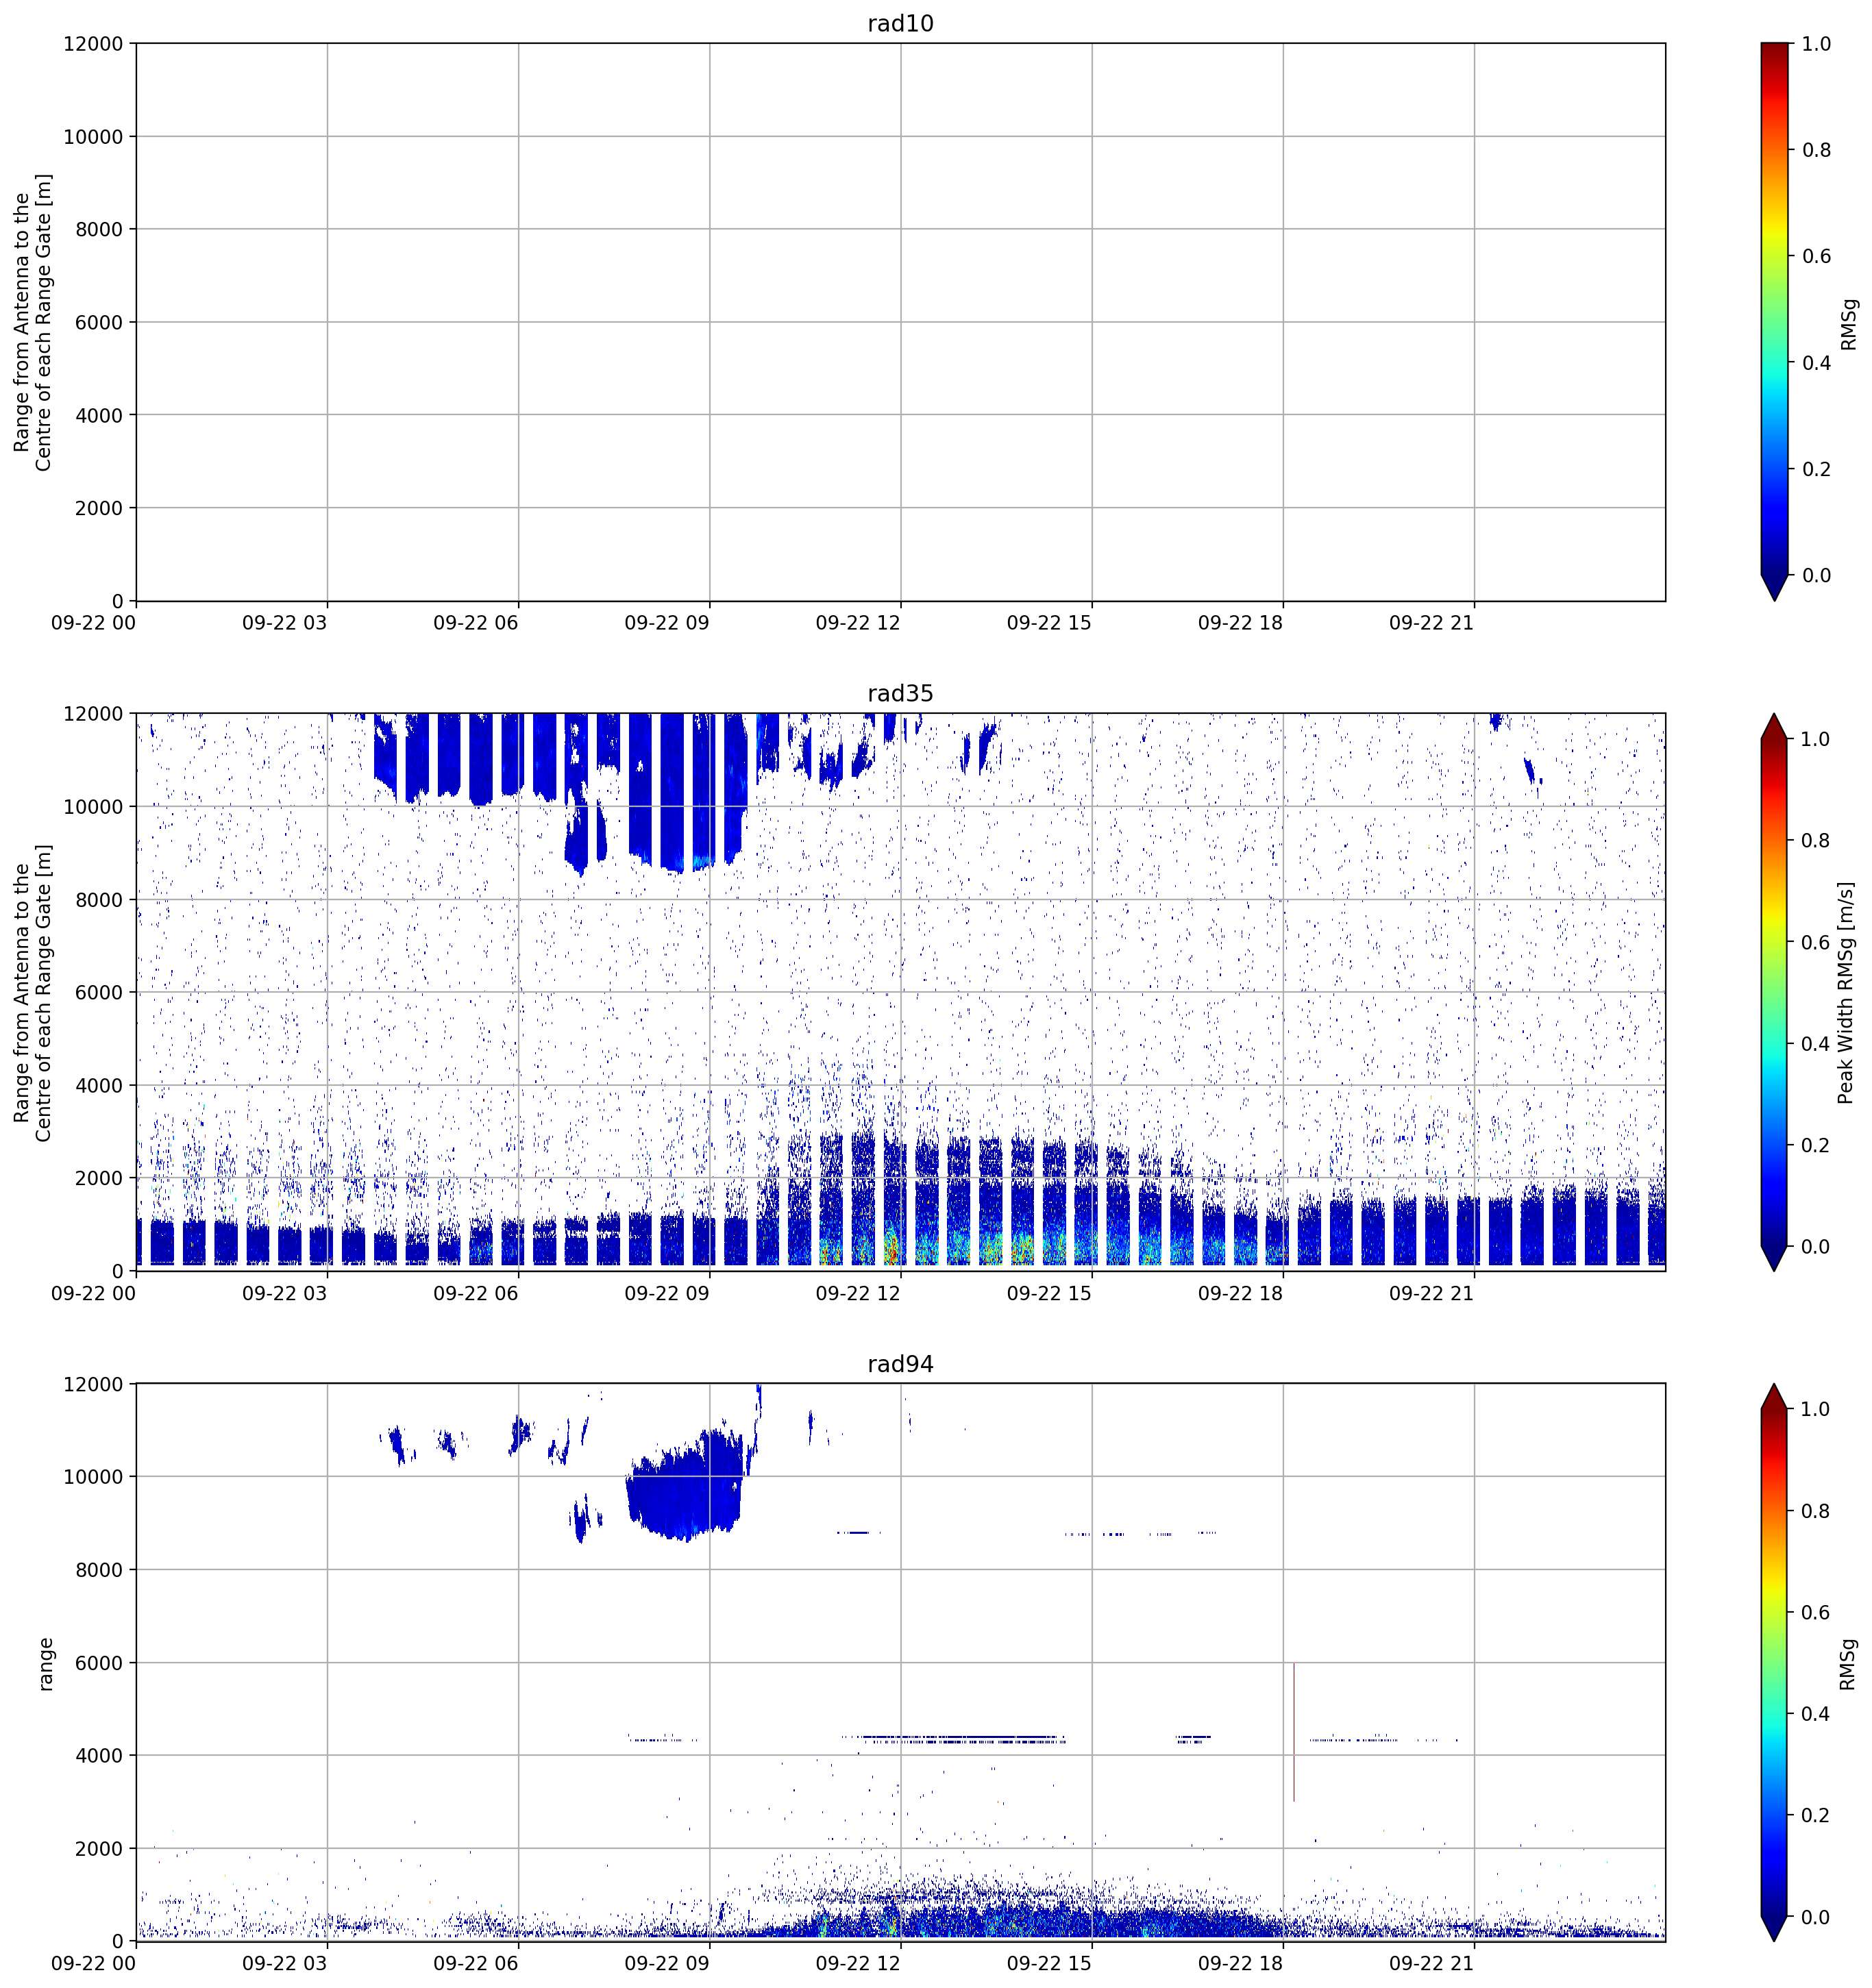The image size is (1872, 1988).
Task: Click the rad94 plot title
Action: click(x=900, y=1365)
